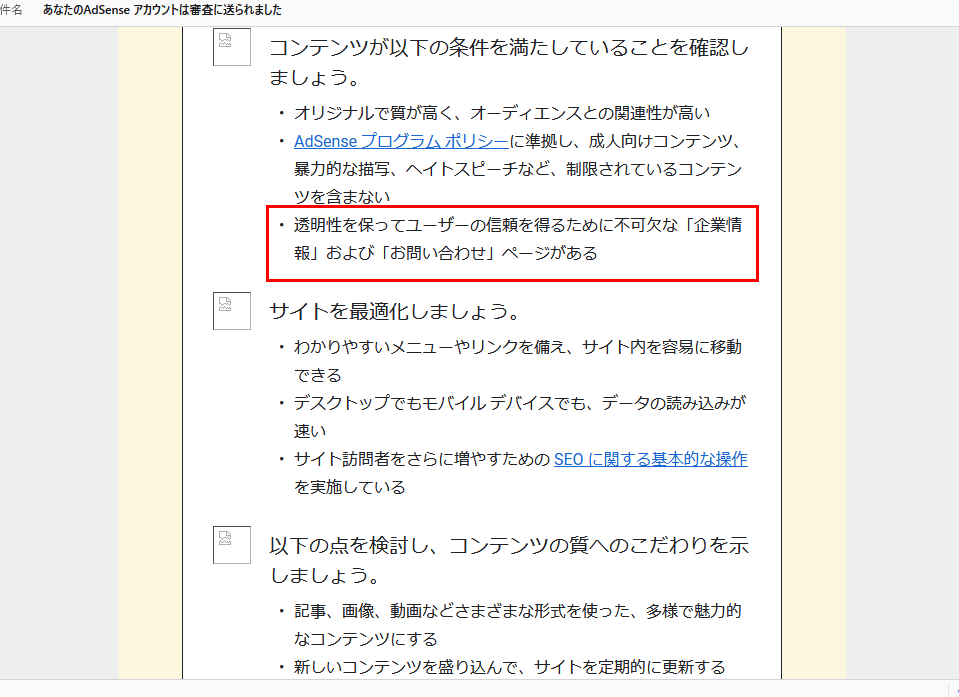959x697 pixels.
Task: Click the heading コンテンツが以下の条件を満たしている
Action: click(x=508, y=48)
